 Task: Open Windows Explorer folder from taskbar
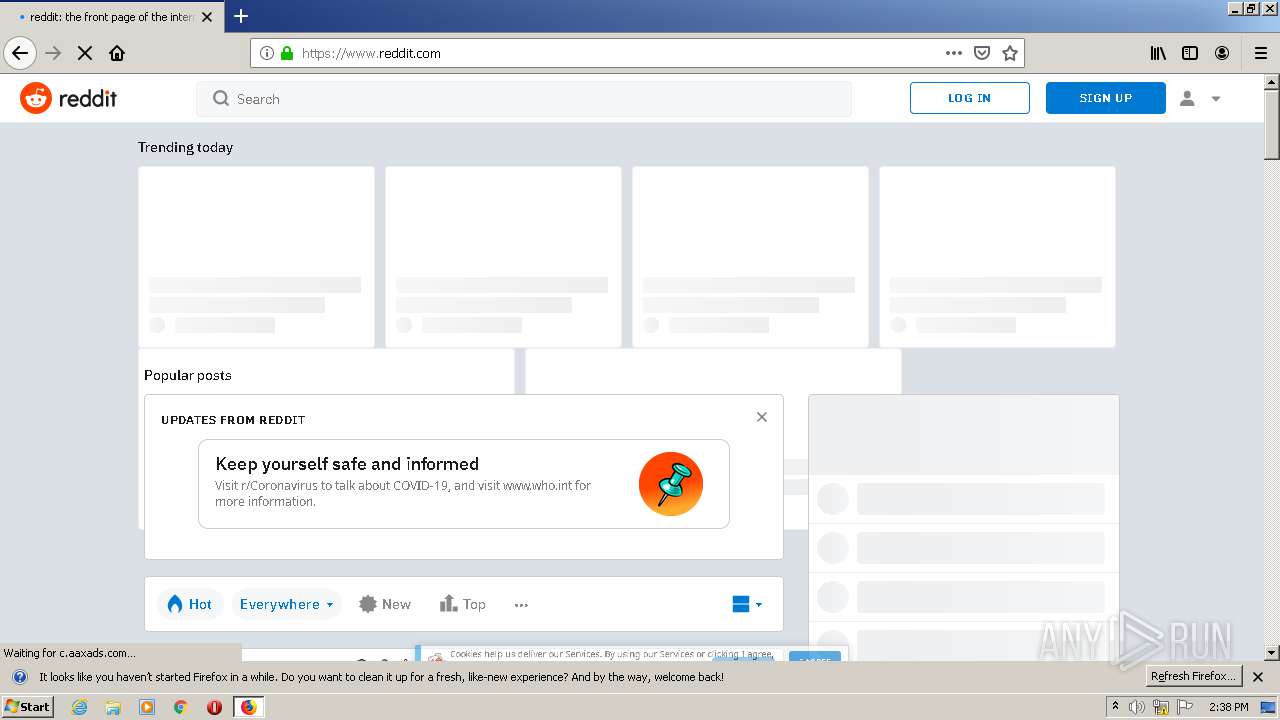[113, 707]
